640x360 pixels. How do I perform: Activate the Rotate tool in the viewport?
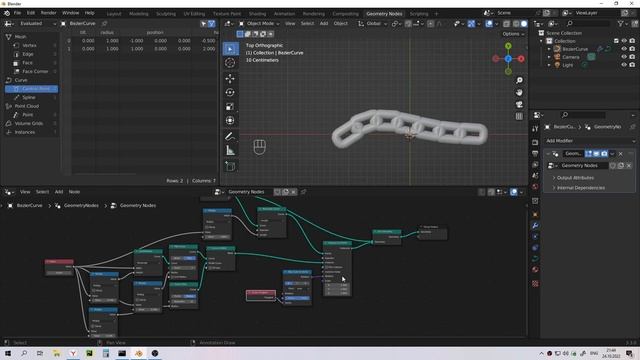[230, 92]
